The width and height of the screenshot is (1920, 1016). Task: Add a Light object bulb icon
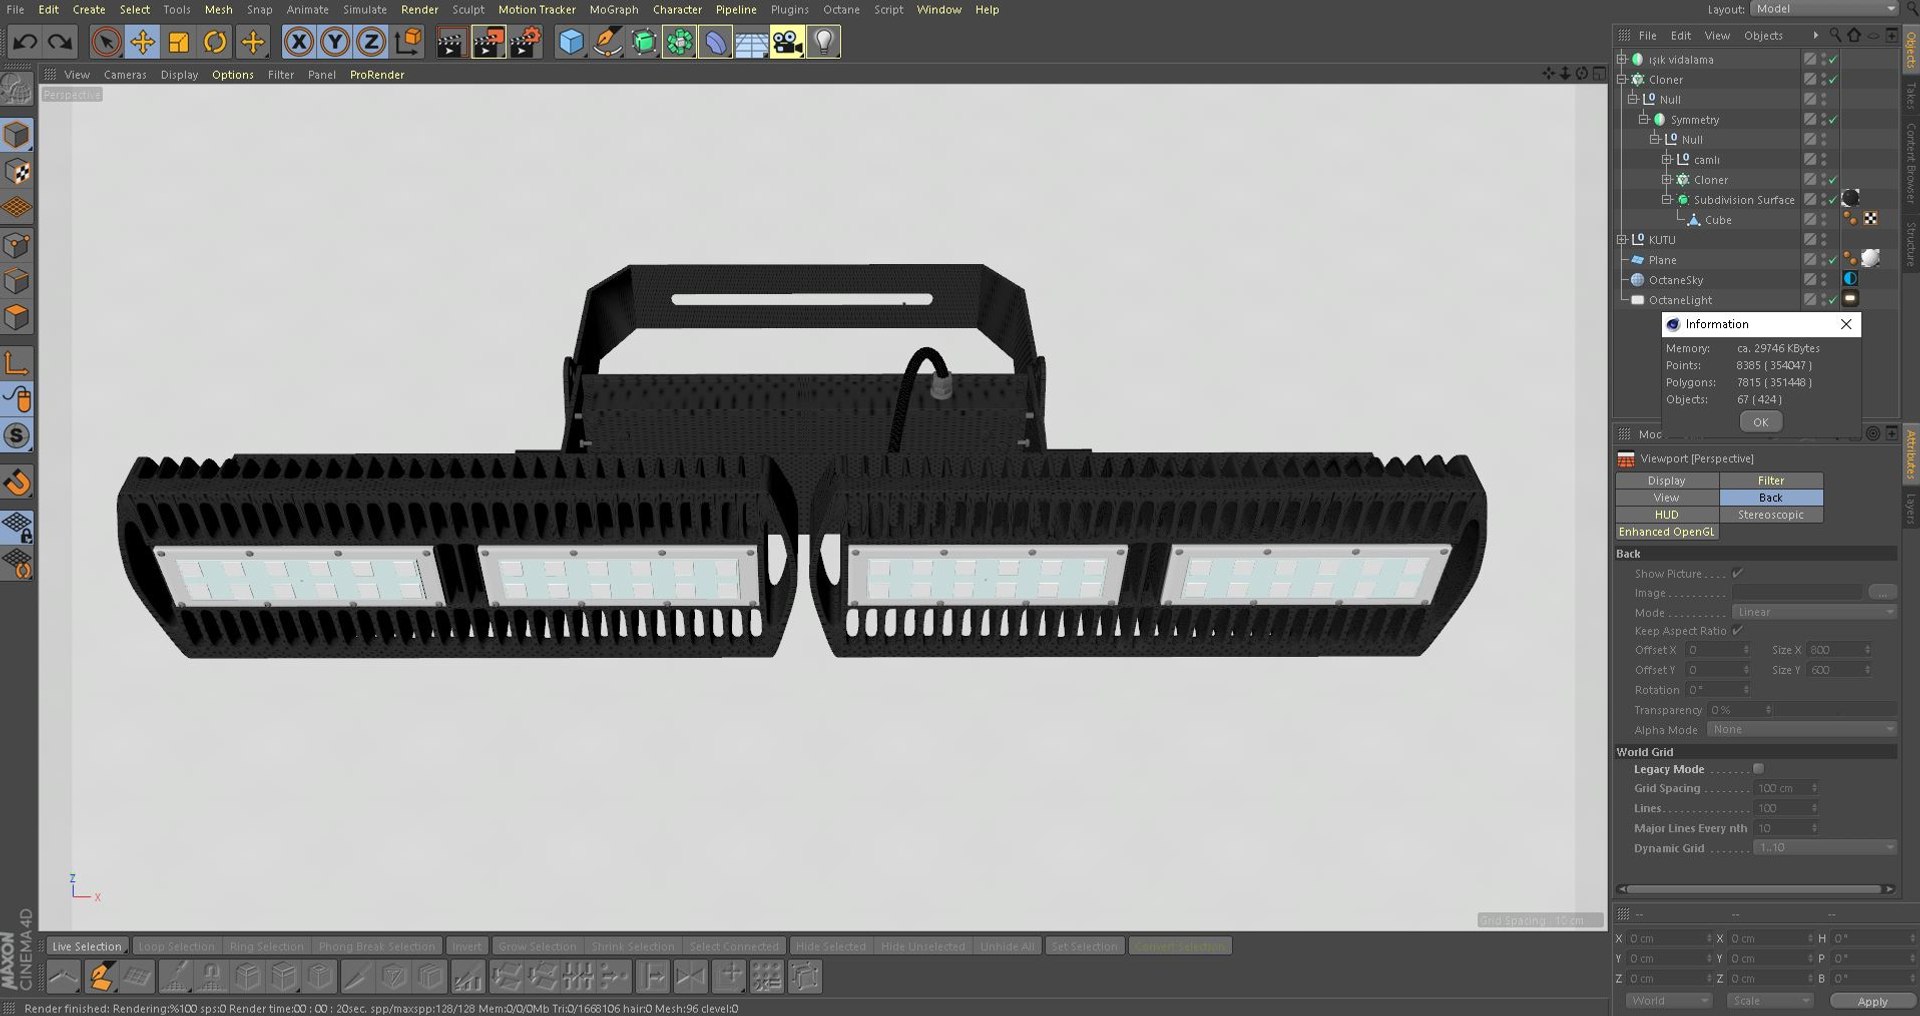[823, 42]
